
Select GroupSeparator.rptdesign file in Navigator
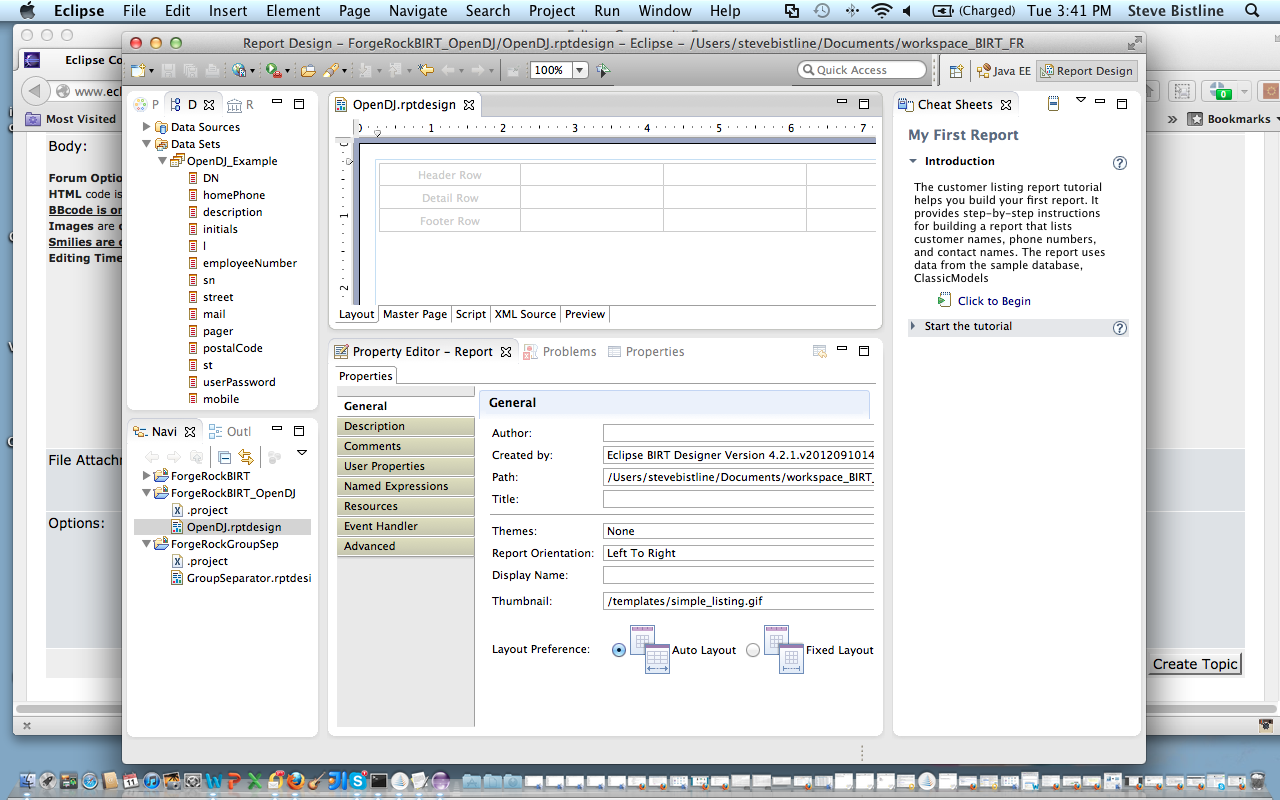pos(249,578)
